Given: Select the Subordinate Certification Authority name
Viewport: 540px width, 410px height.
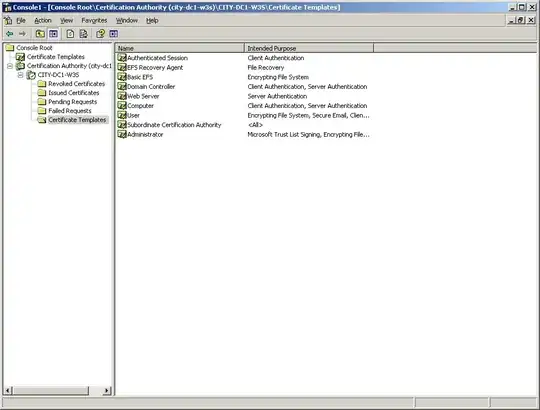Looking at the screenshot, I should [x=174, y=125].
